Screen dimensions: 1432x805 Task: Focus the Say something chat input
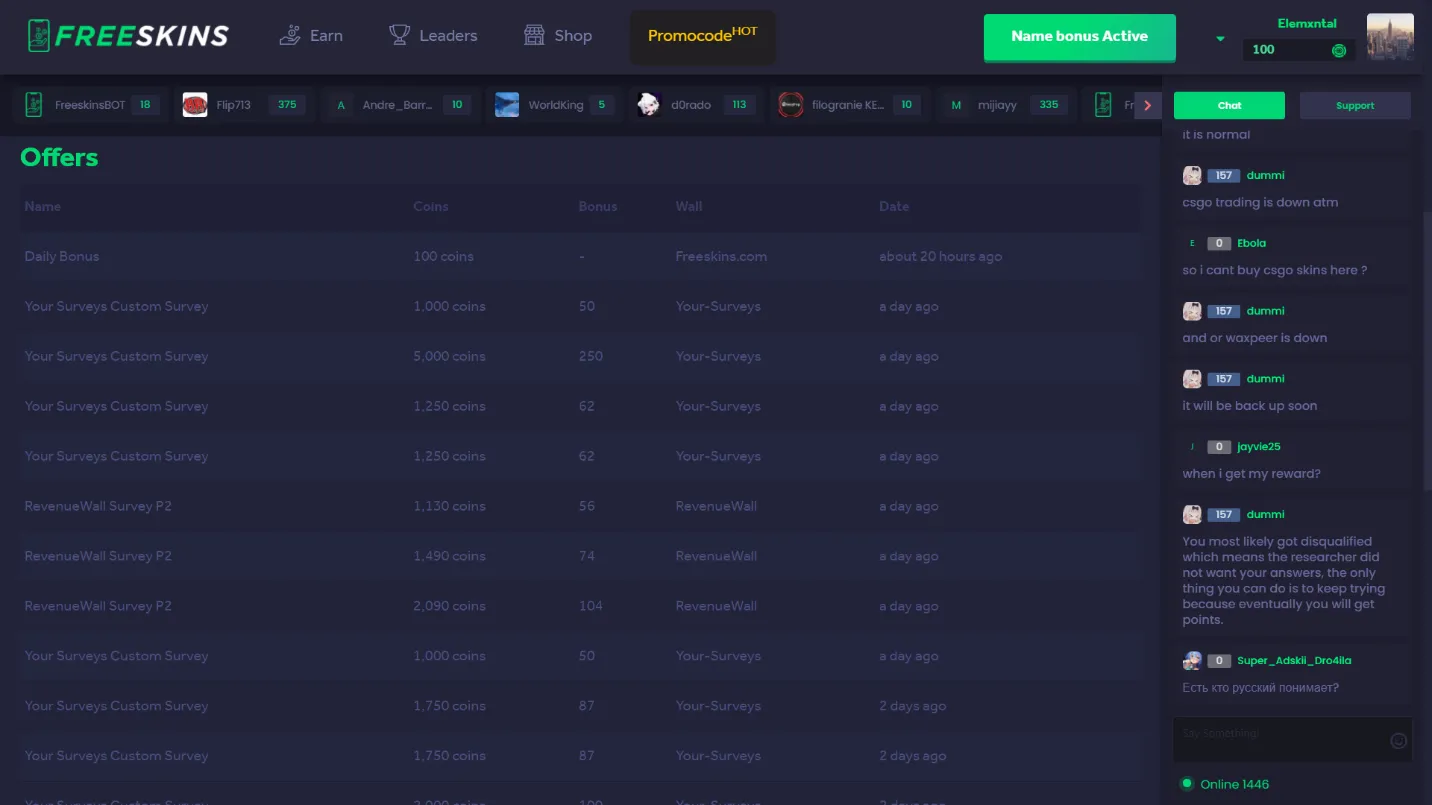1280,738
